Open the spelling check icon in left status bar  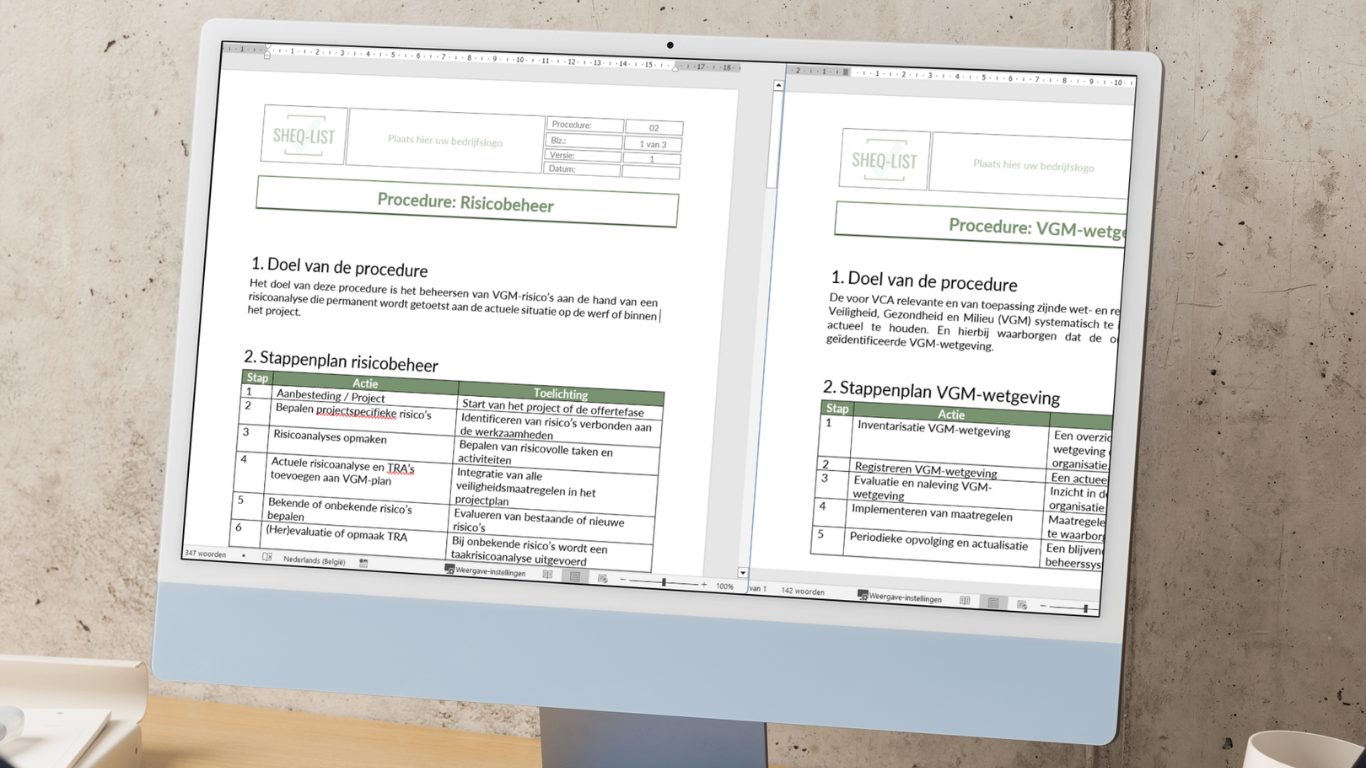[267, 557]
